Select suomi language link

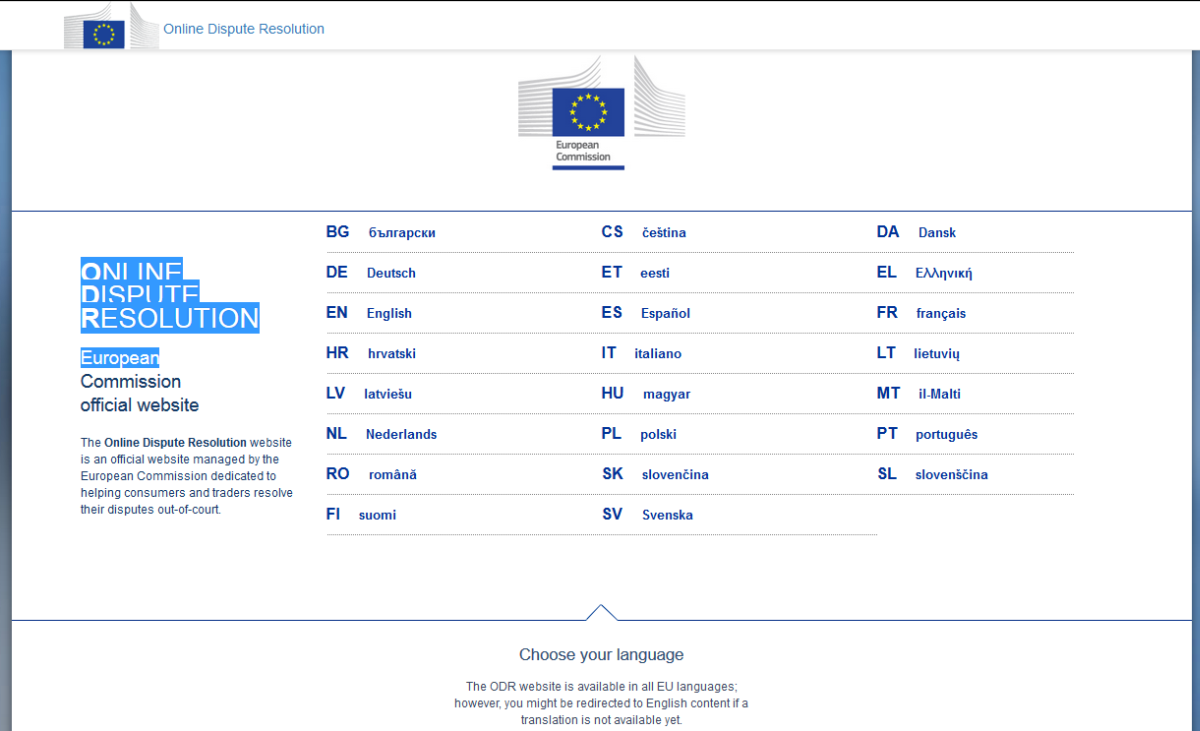[x=377, y=515]
